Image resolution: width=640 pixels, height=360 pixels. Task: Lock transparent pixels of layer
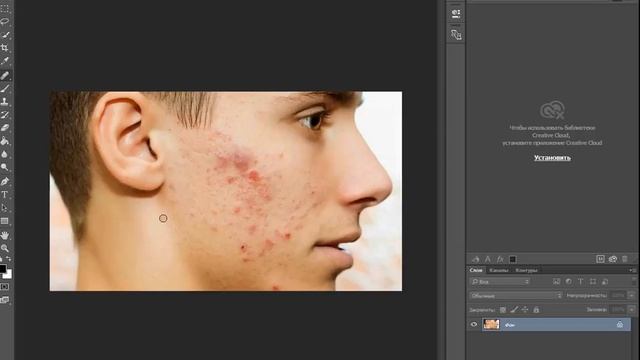503,310
